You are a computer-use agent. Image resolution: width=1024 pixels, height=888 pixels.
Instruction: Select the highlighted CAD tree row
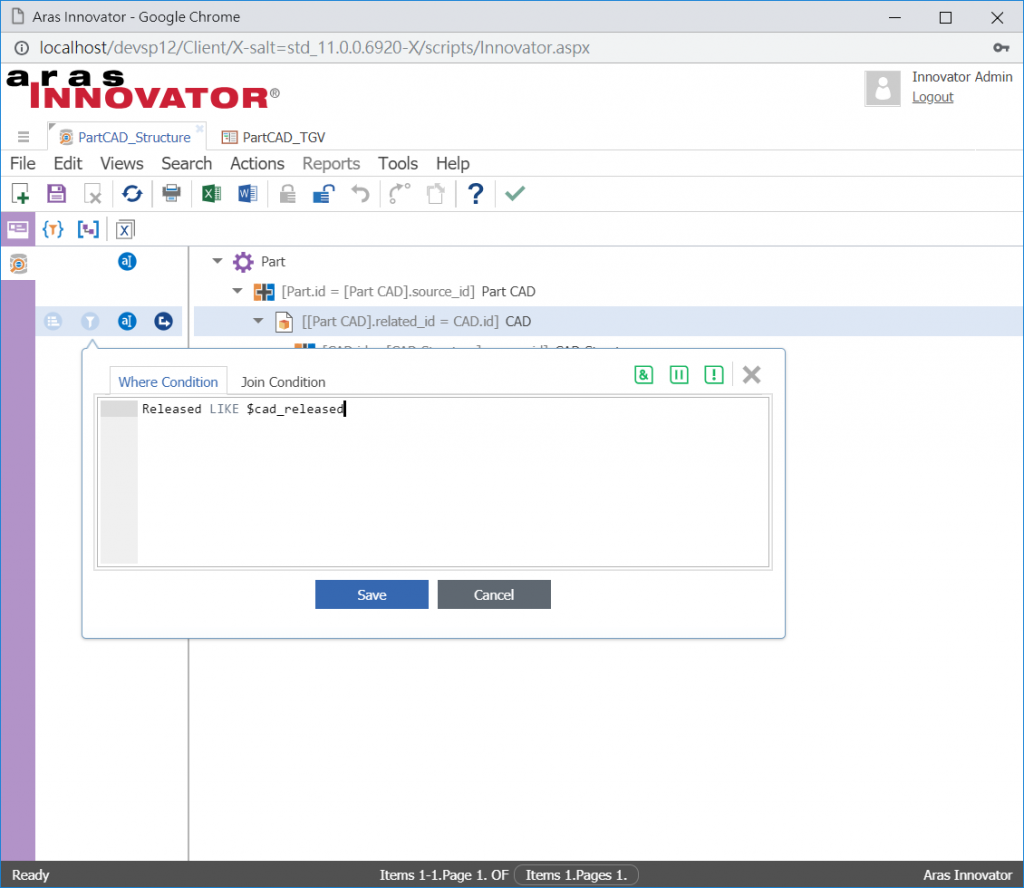point(607,321)
